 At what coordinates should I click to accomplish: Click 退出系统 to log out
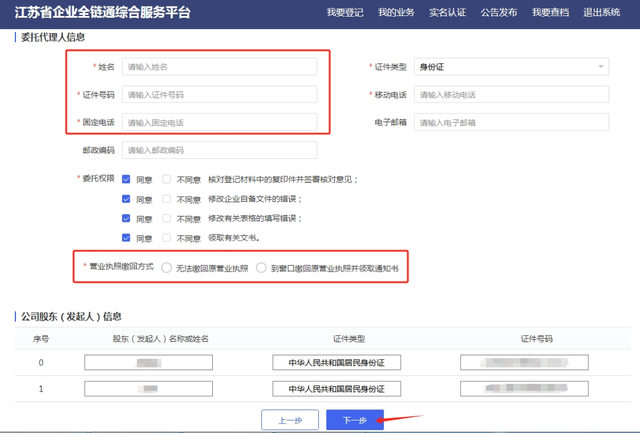tap(602, 13)
